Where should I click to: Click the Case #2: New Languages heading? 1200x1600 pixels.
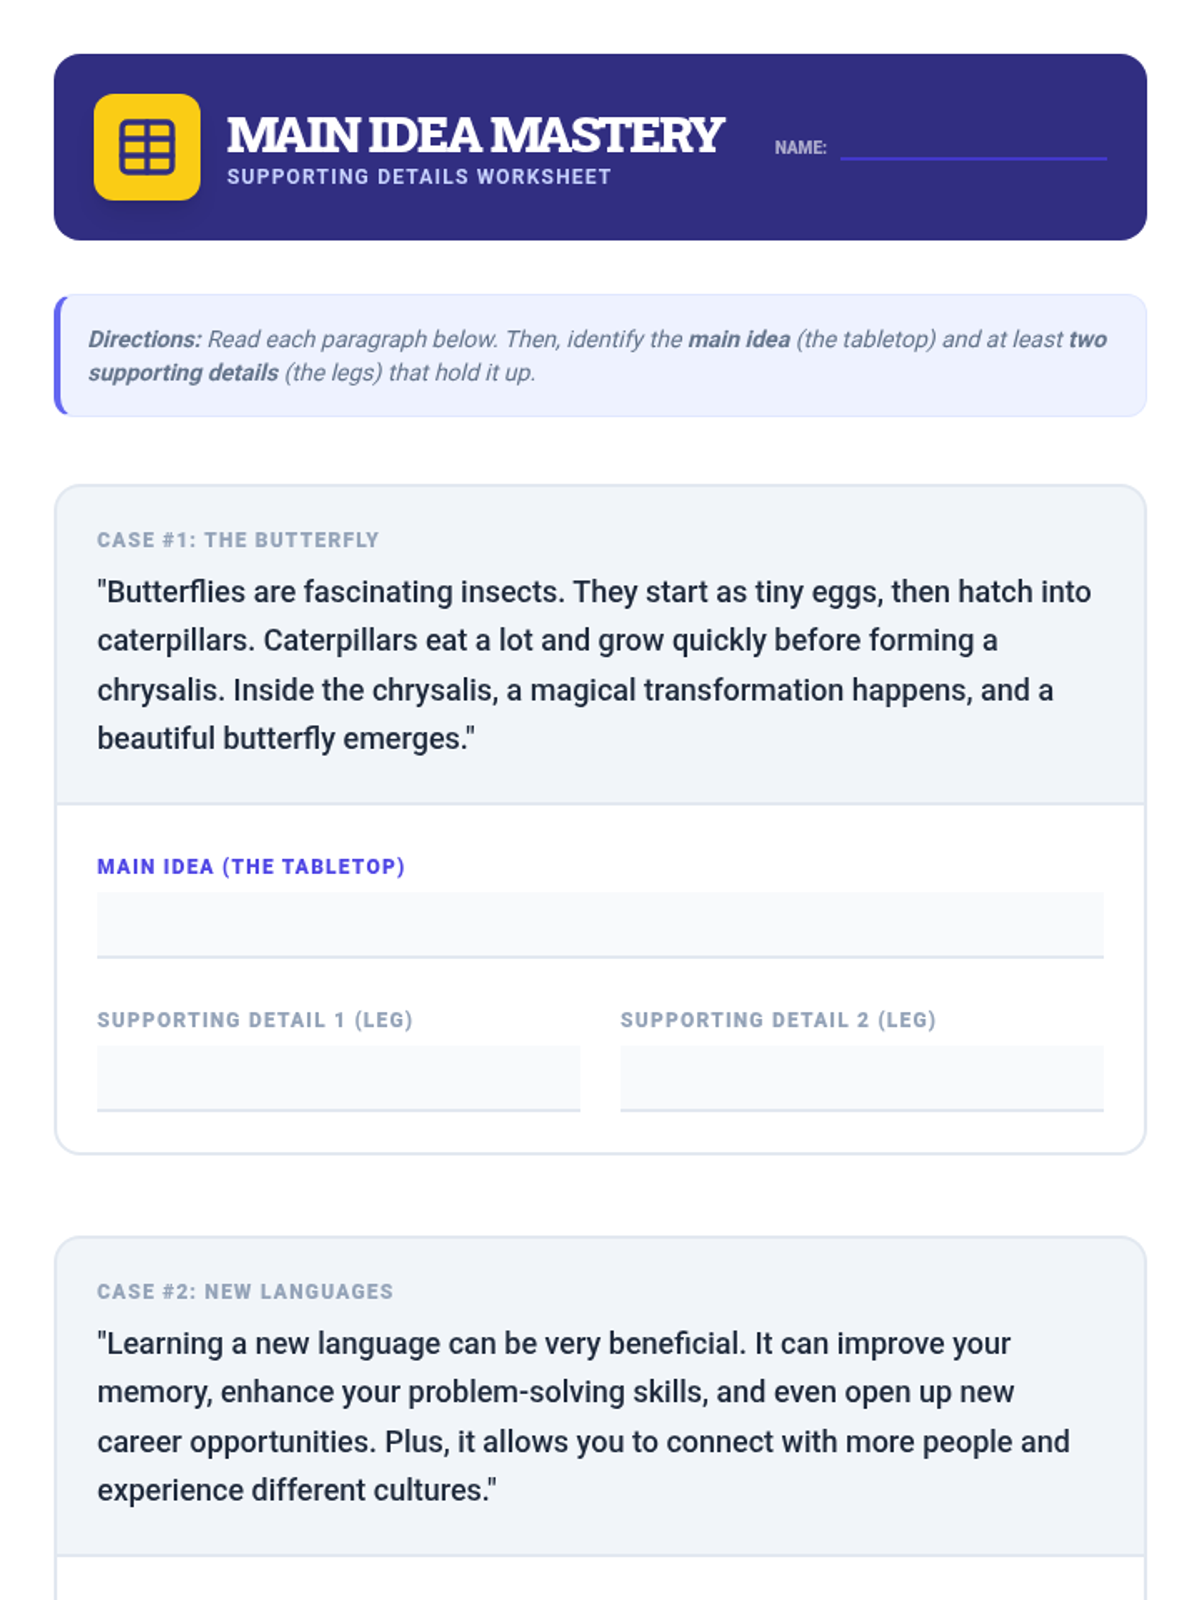(x=245, y=1292)
